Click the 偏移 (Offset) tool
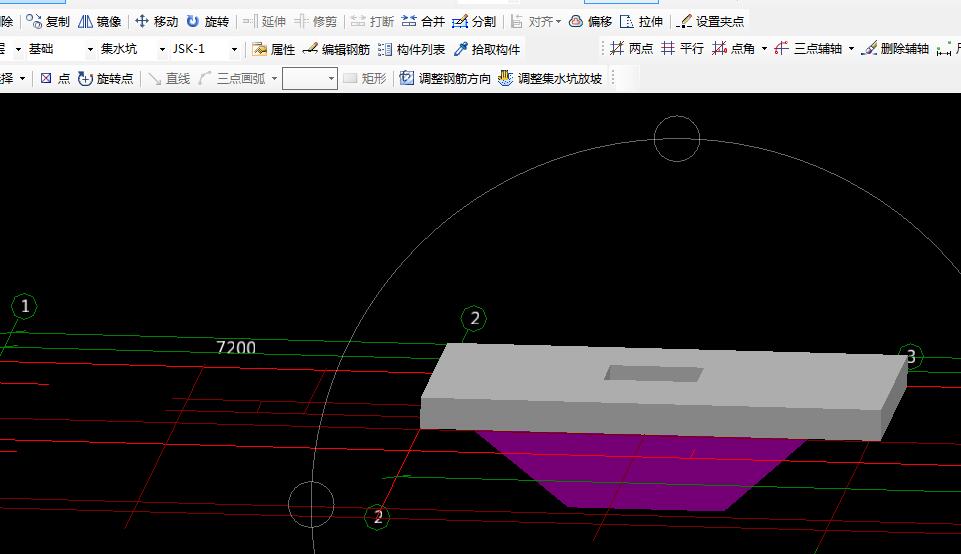 tap(590, 21)
